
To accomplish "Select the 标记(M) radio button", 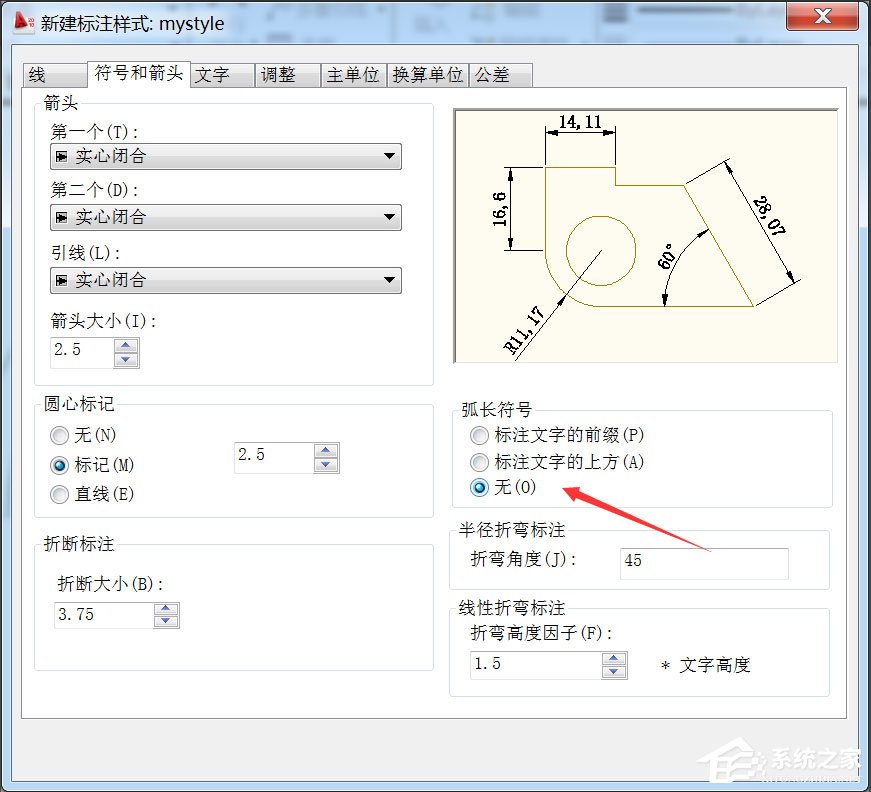I will click(x=59, y=465).
